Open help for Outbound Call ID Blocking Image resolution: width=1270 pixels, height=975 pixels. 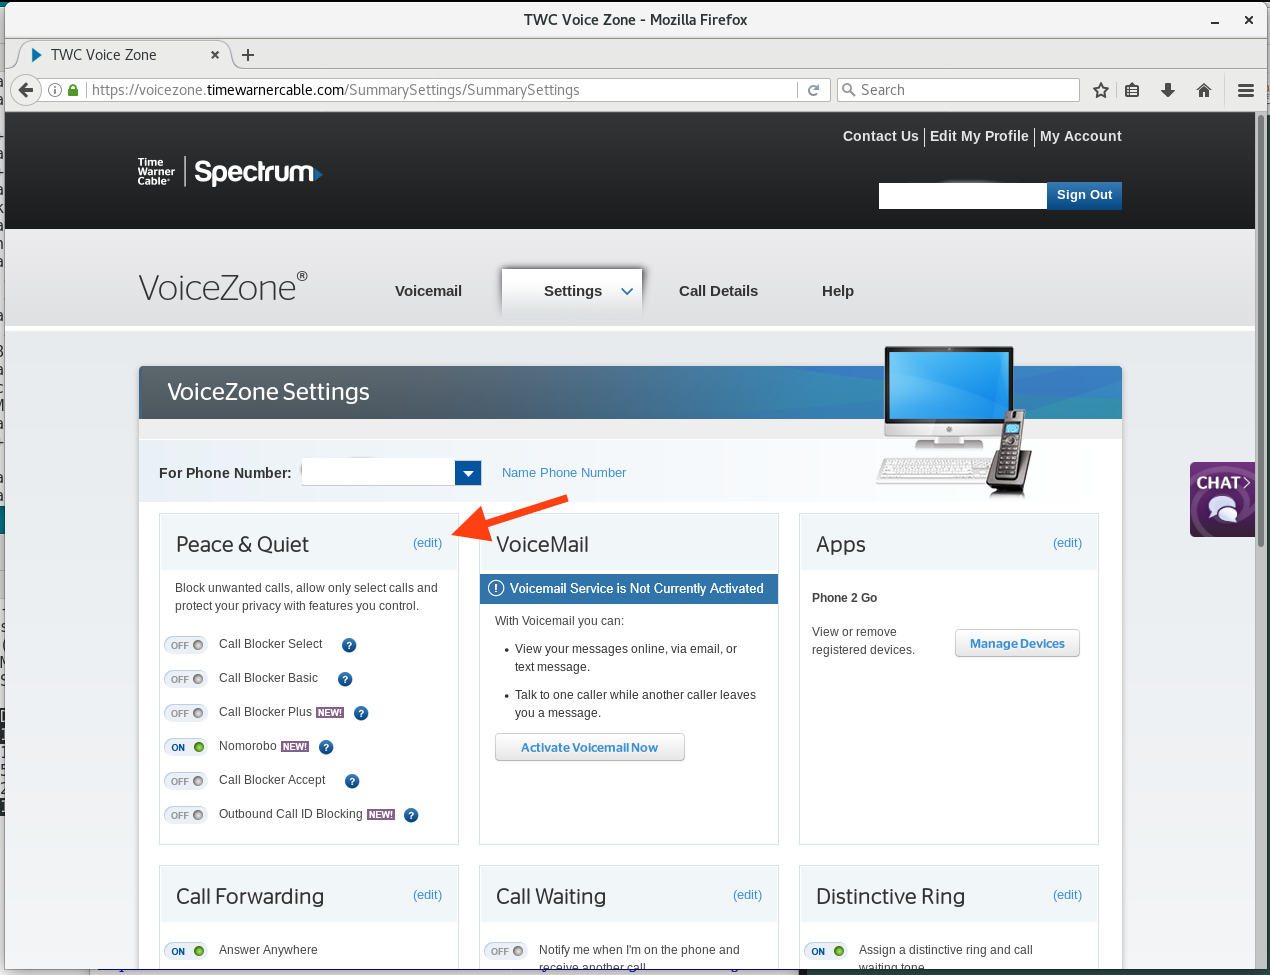pyautogui.click(x=411, y=815)
